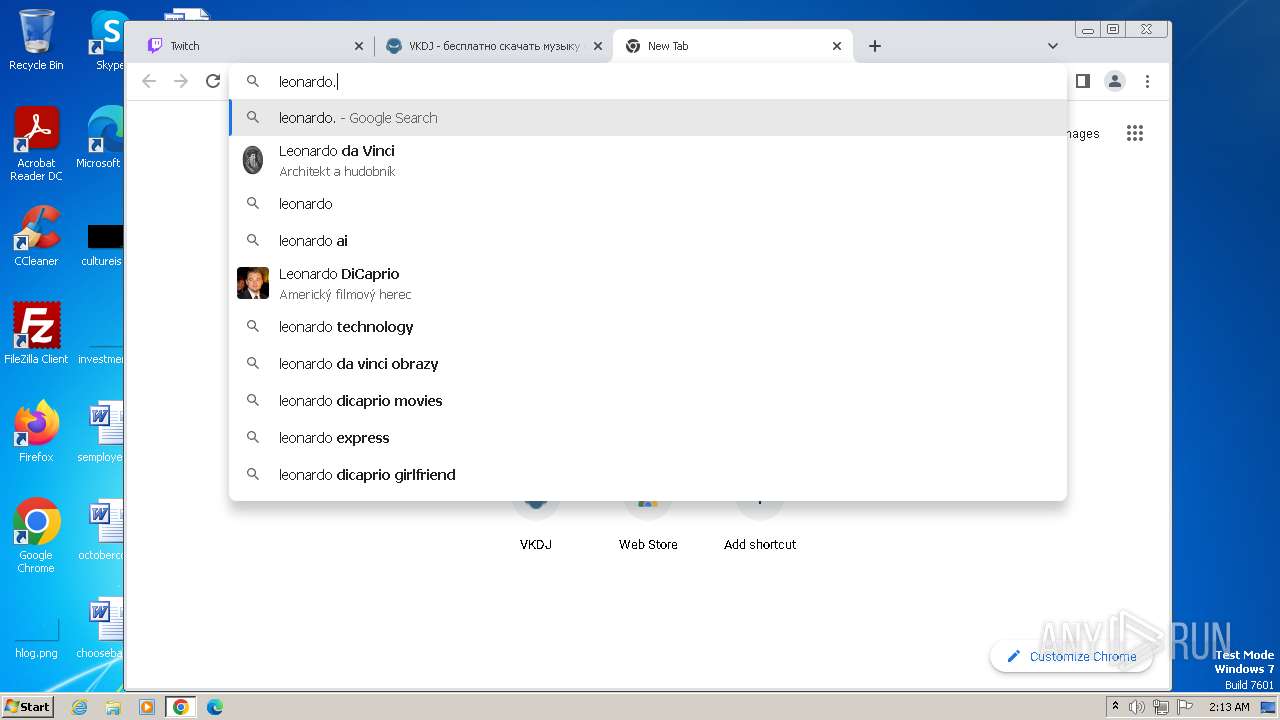Pick the plain 'leonardo' suggestion

coord(648,204)
